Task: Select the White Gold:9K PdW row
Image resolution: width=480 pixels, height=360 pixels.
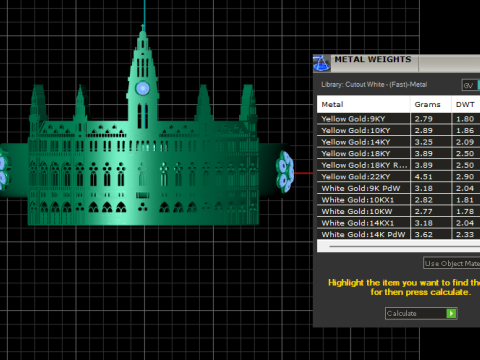Action: point(398,188)
